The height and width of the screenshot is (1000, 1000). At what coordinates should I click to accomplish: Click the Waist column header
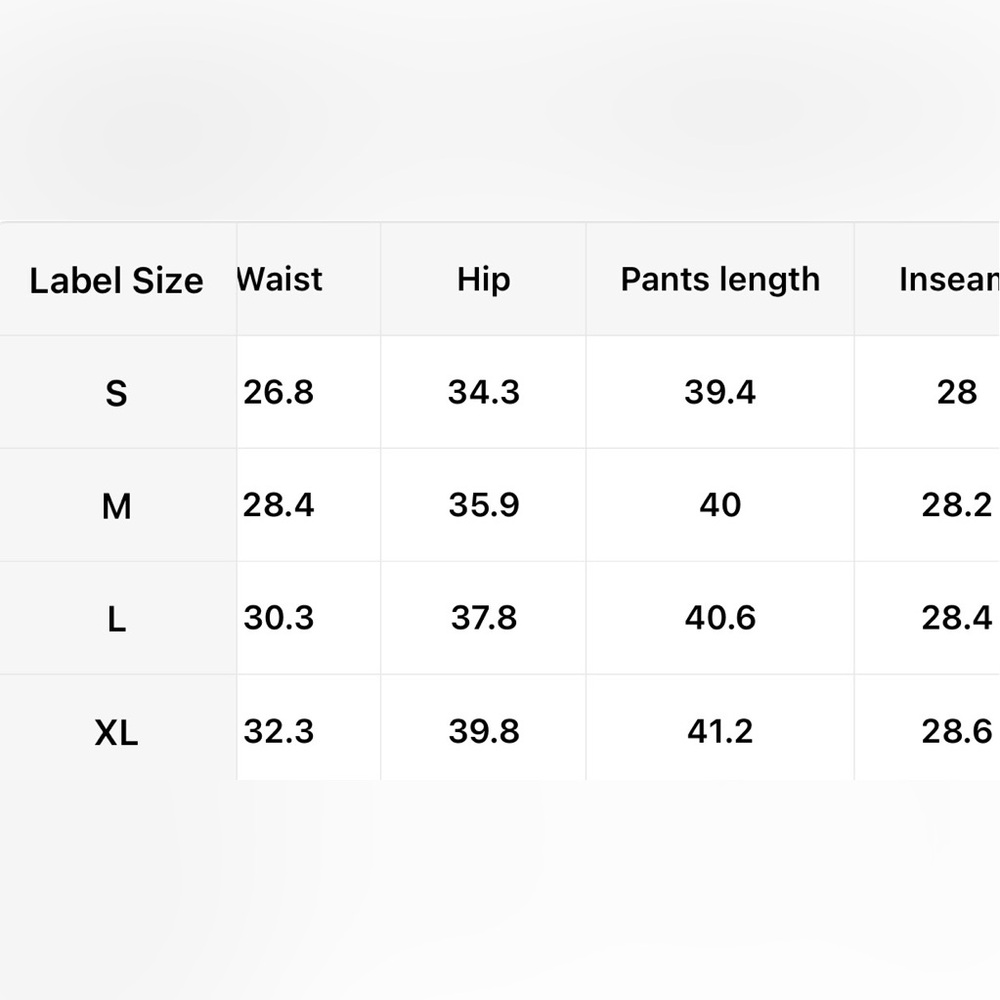pyautogui.click(x=280, y=279)
